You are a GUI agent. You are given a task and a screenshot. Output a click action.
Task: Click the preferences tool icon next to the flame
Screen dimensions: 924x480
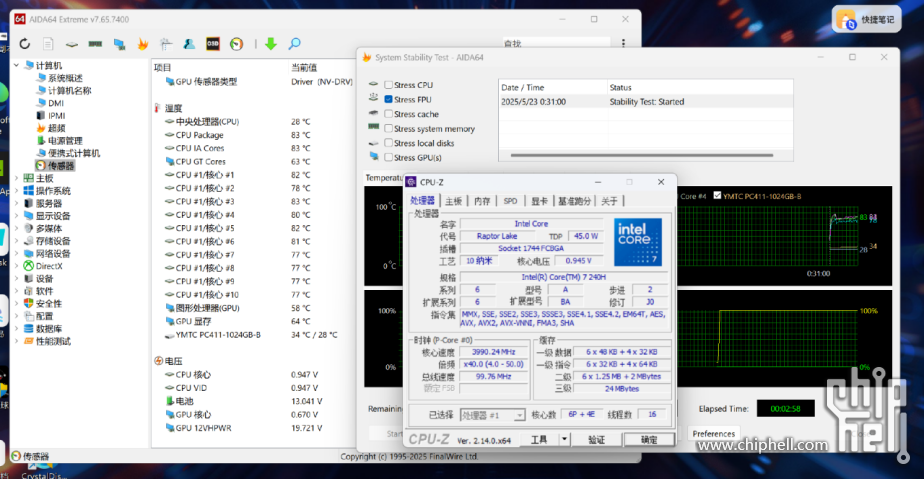(166, 44)
